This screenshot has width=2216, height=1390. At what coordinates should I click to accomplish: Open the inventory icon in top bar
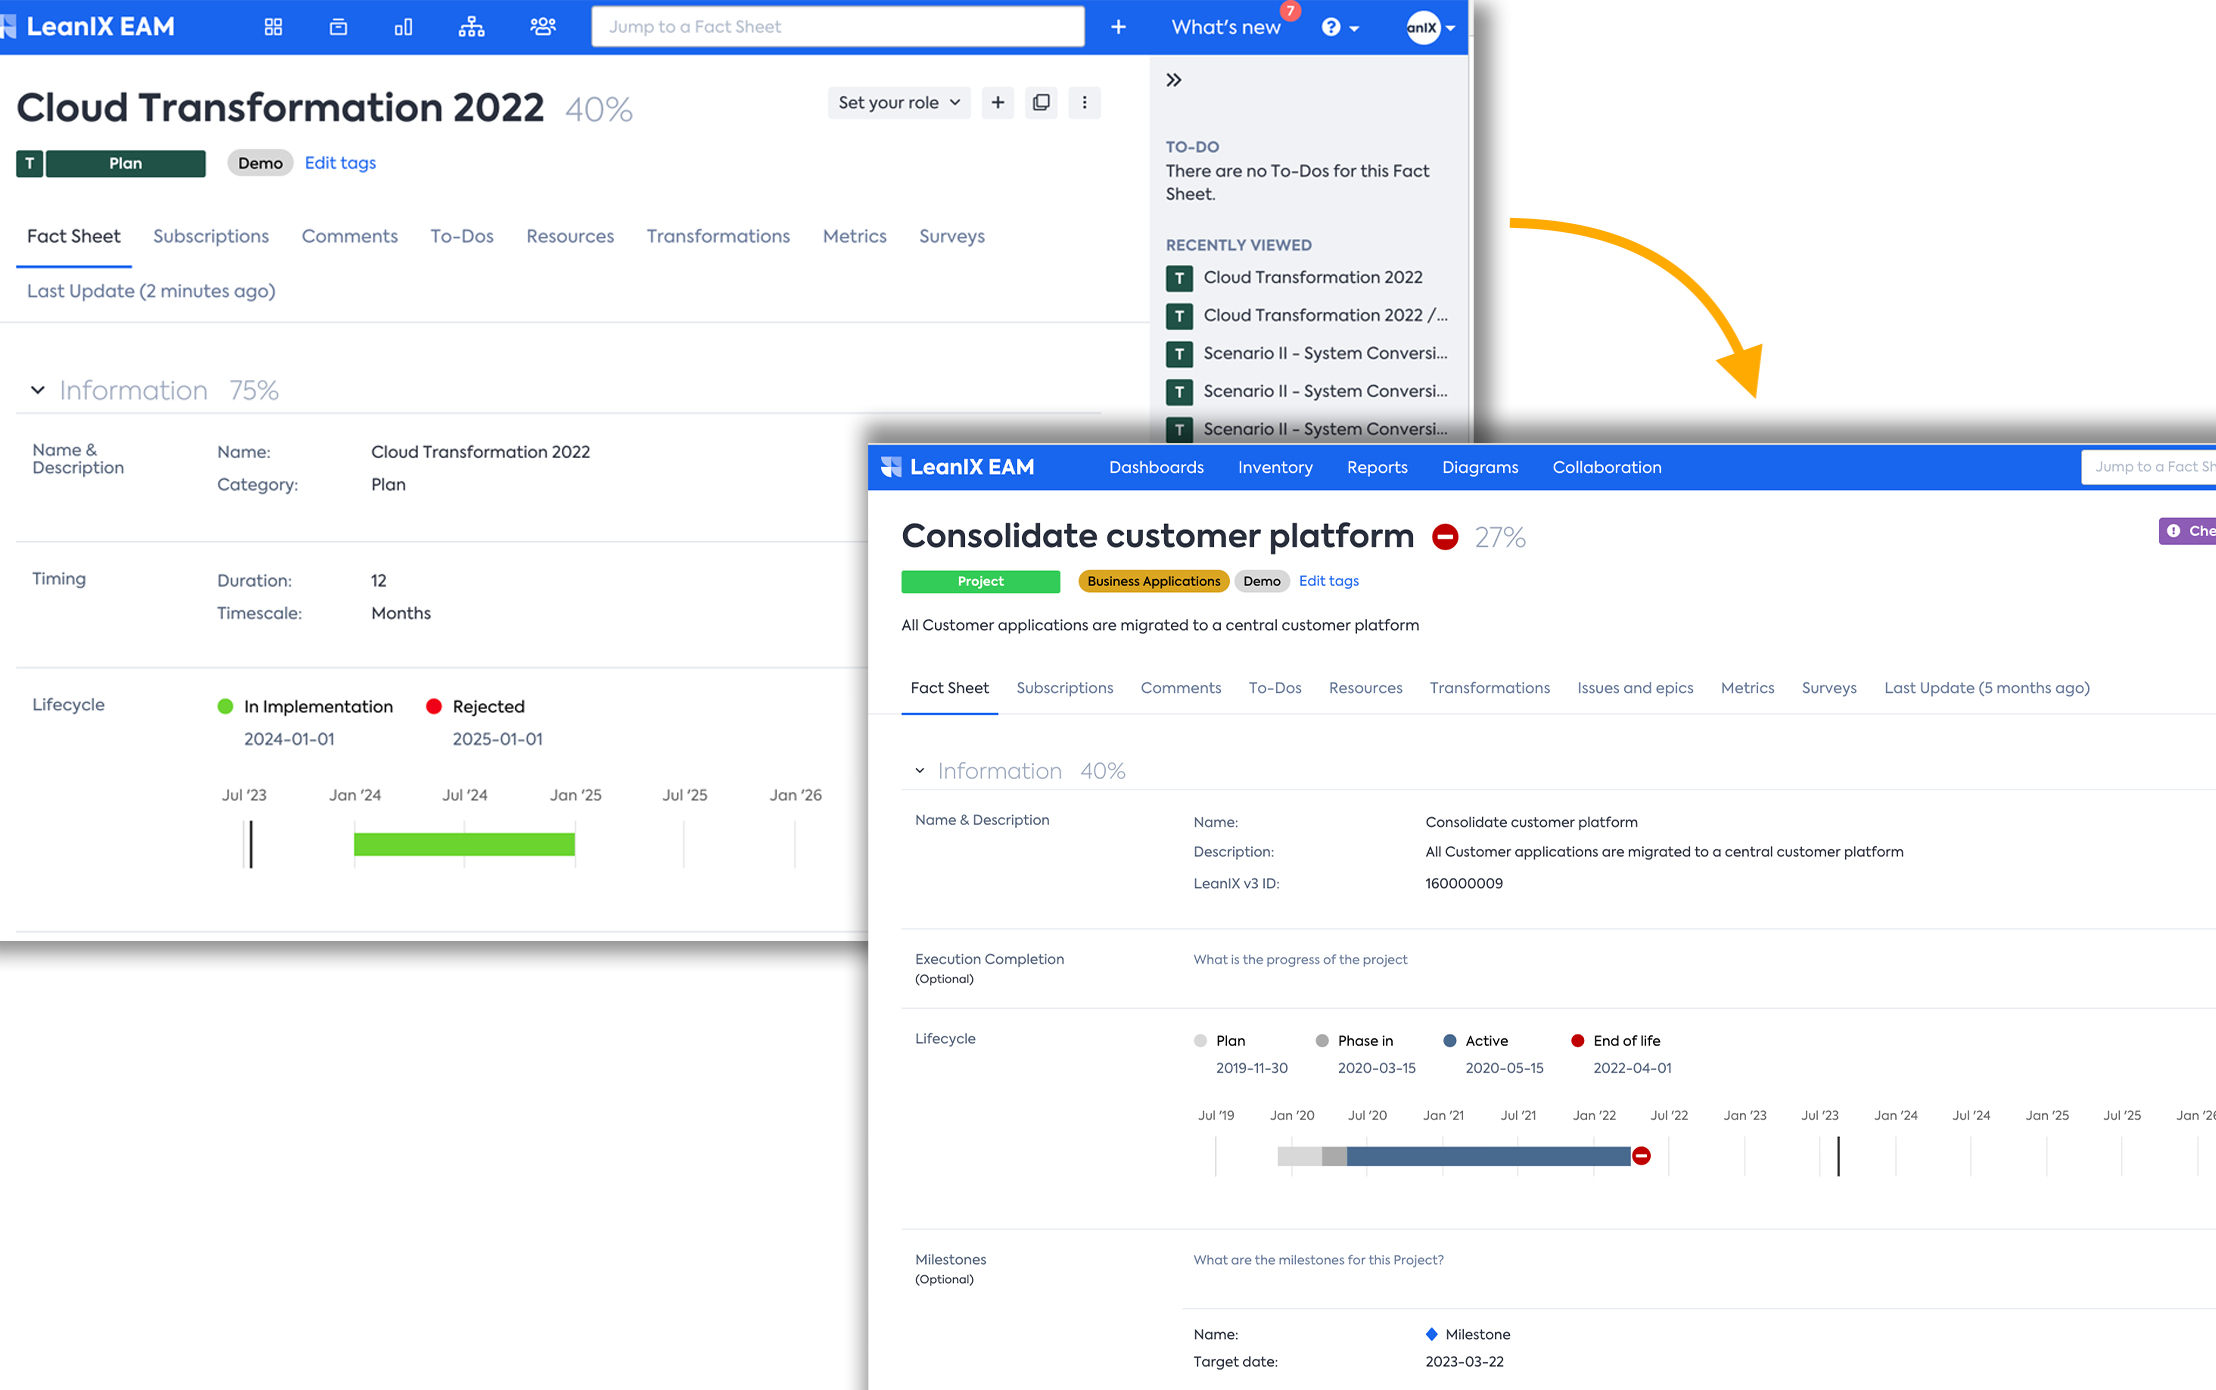tap(338, 27)
